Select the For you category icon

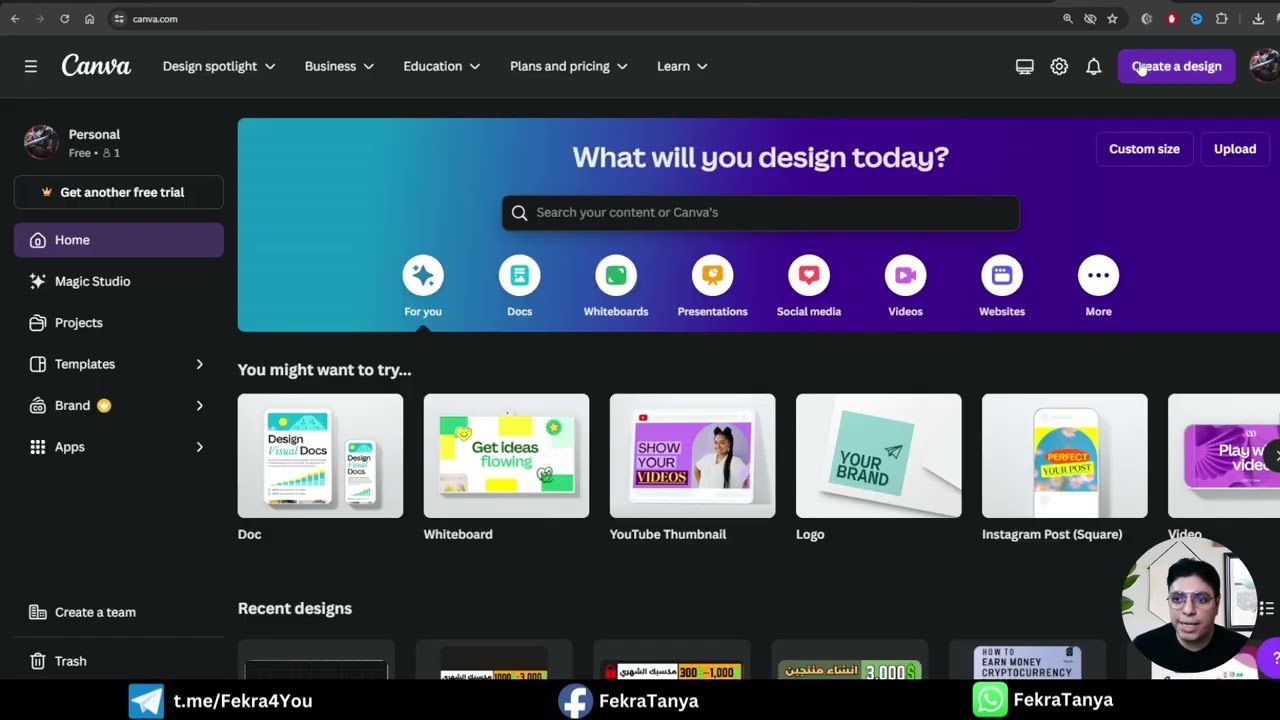(x=423, y=275)
